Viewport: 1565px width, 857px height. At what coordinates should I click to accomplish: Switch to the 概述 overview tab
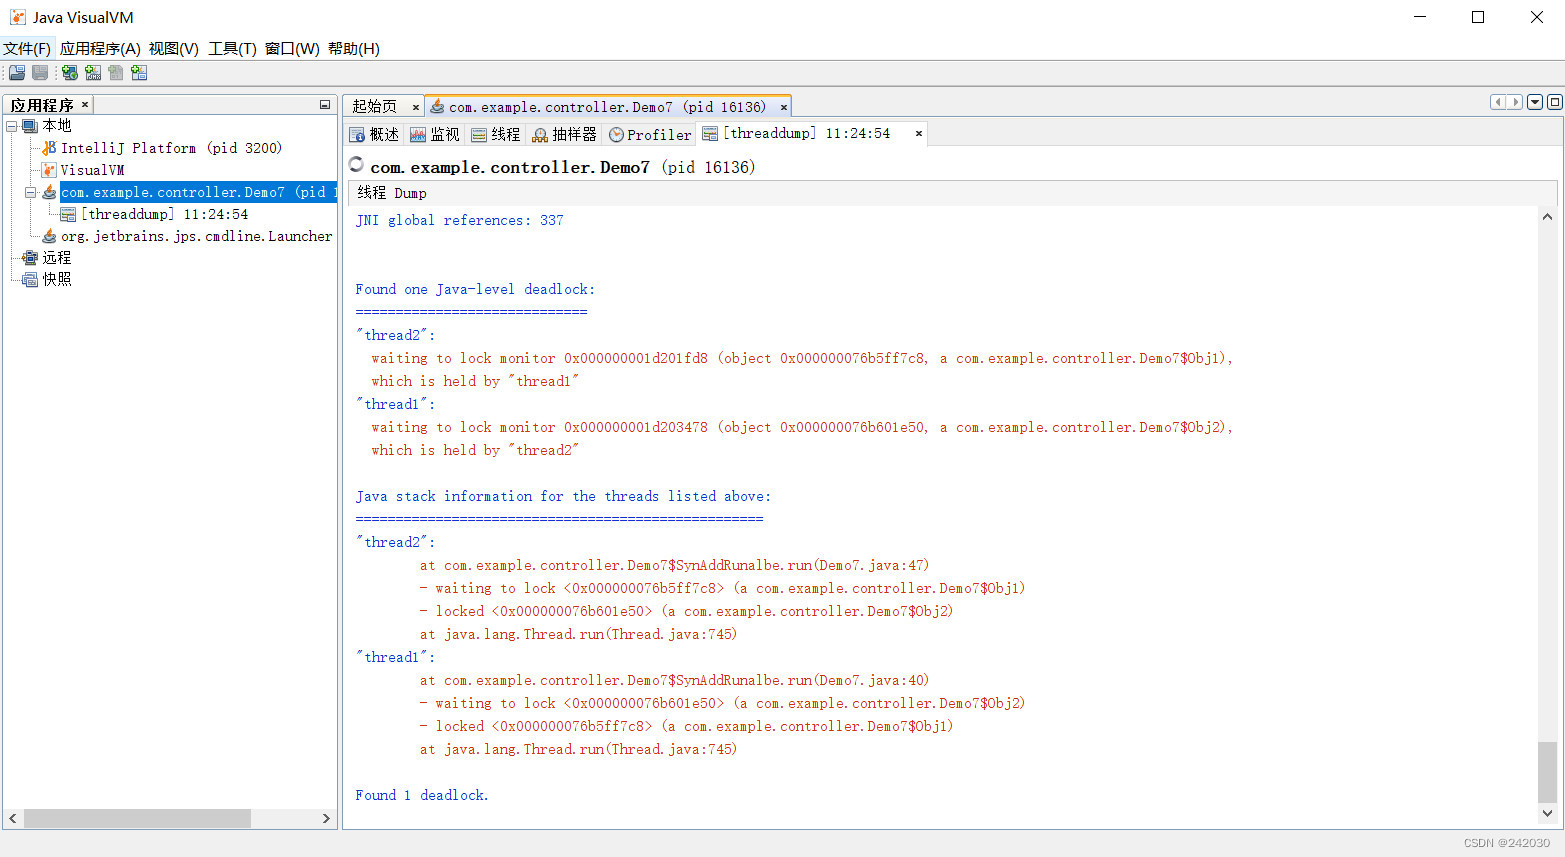pyautogui.click(x=374, y=134)
